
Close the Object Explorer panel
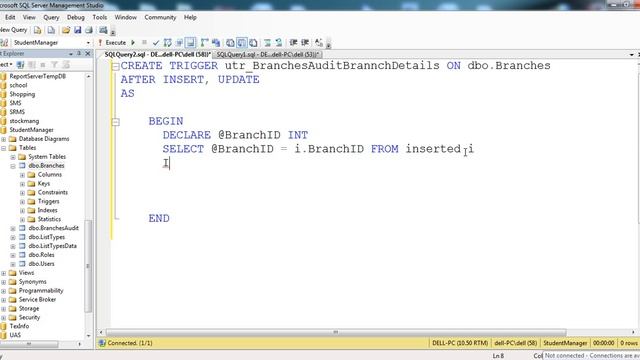(x=87, y=53)
